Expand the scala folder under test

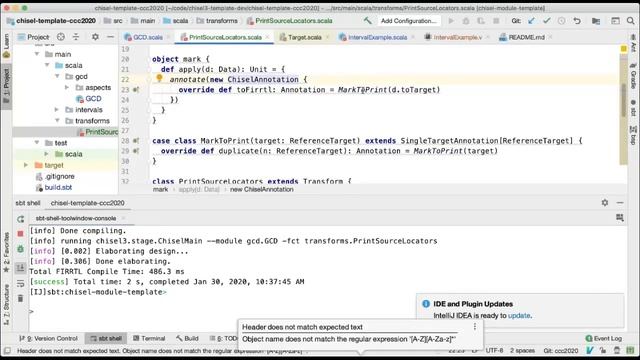pos(47,154)
